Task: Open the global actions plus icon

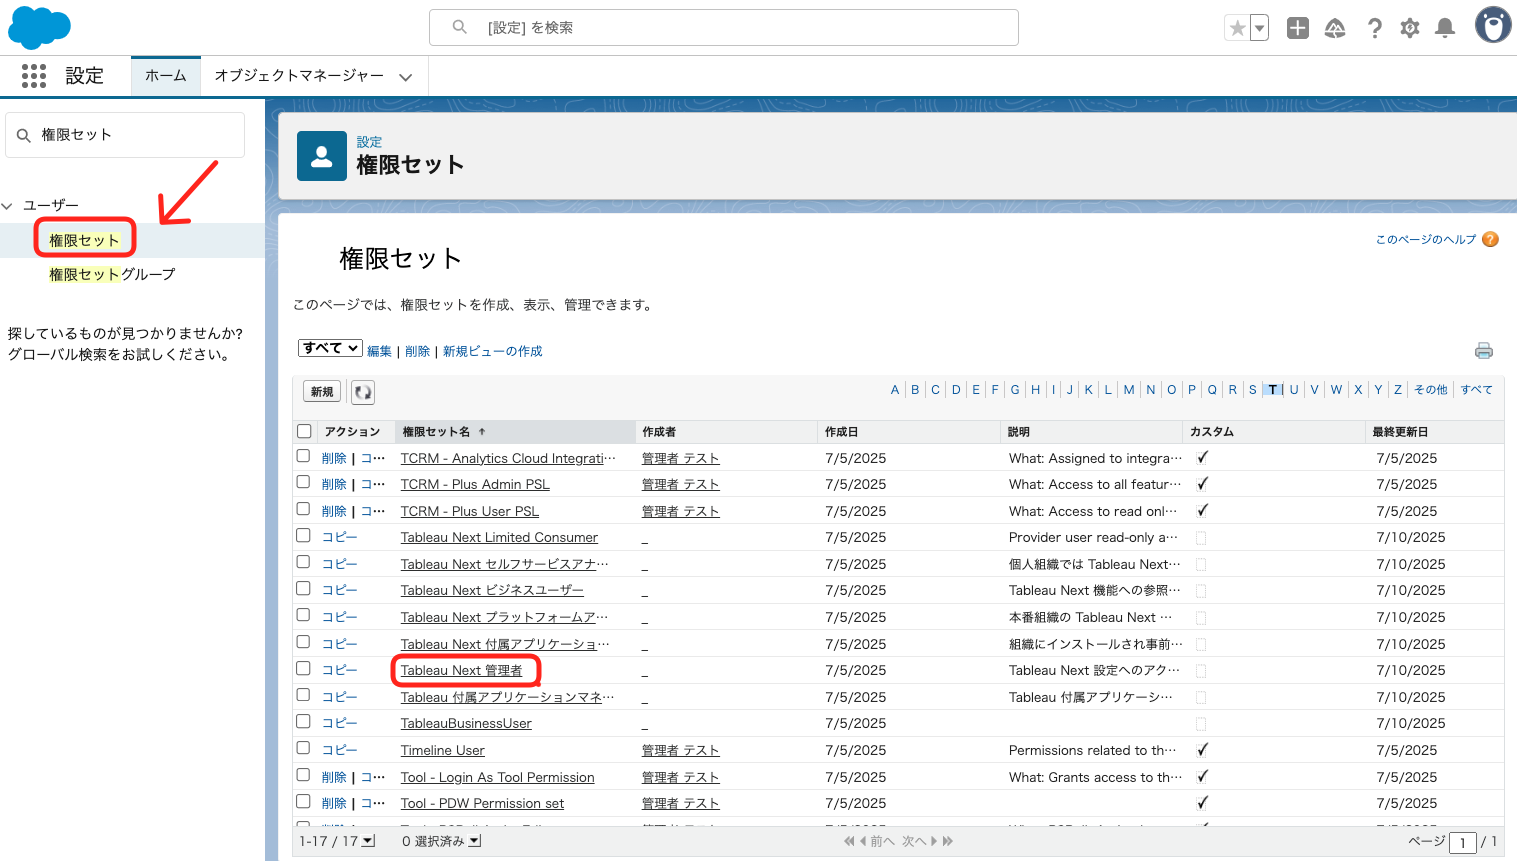Action: click(1298, 28)
